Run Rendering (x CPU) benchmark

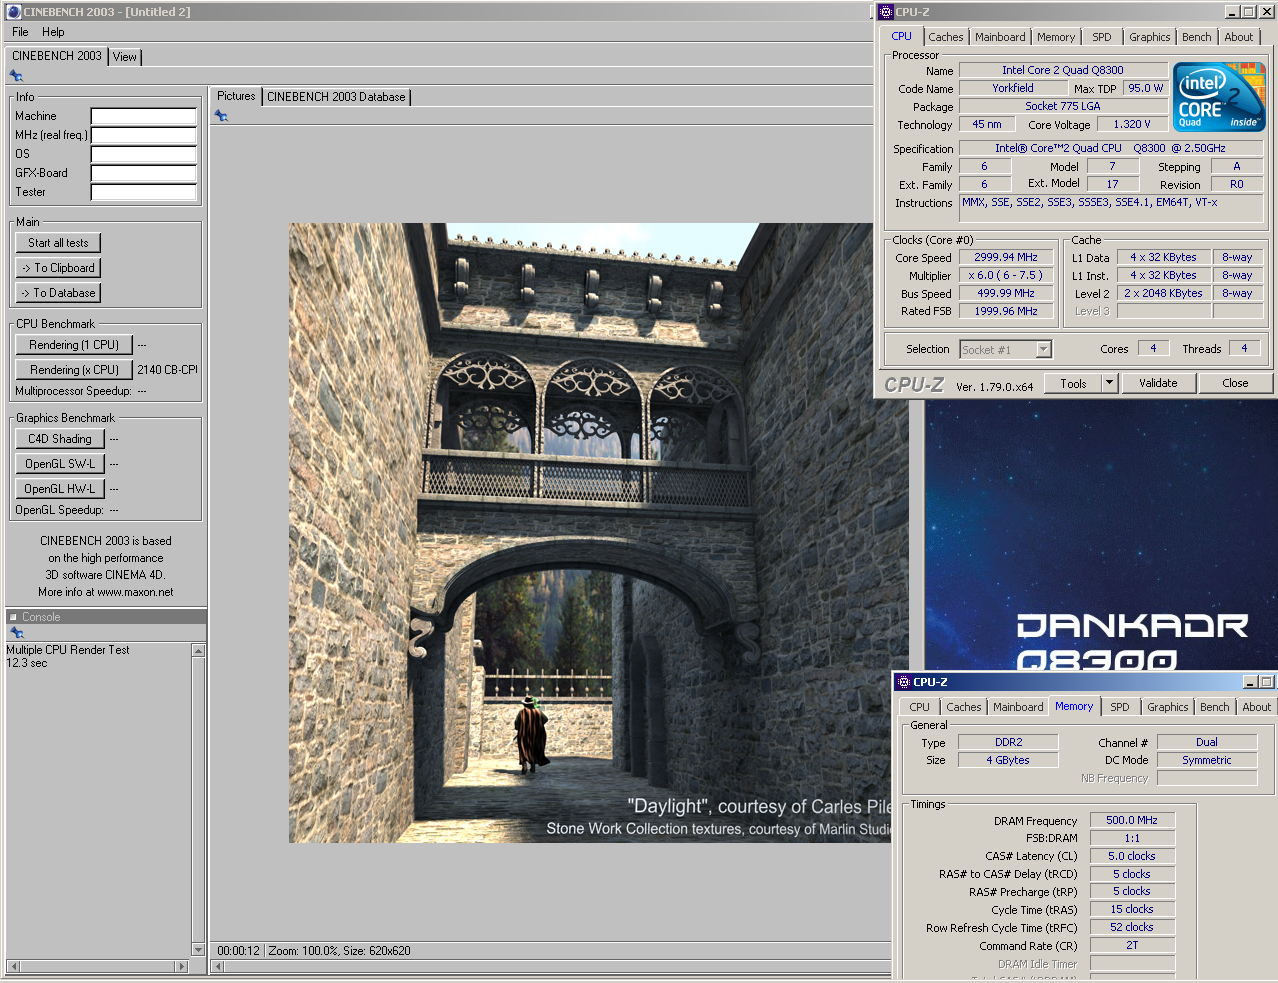(x=74, y=370)
